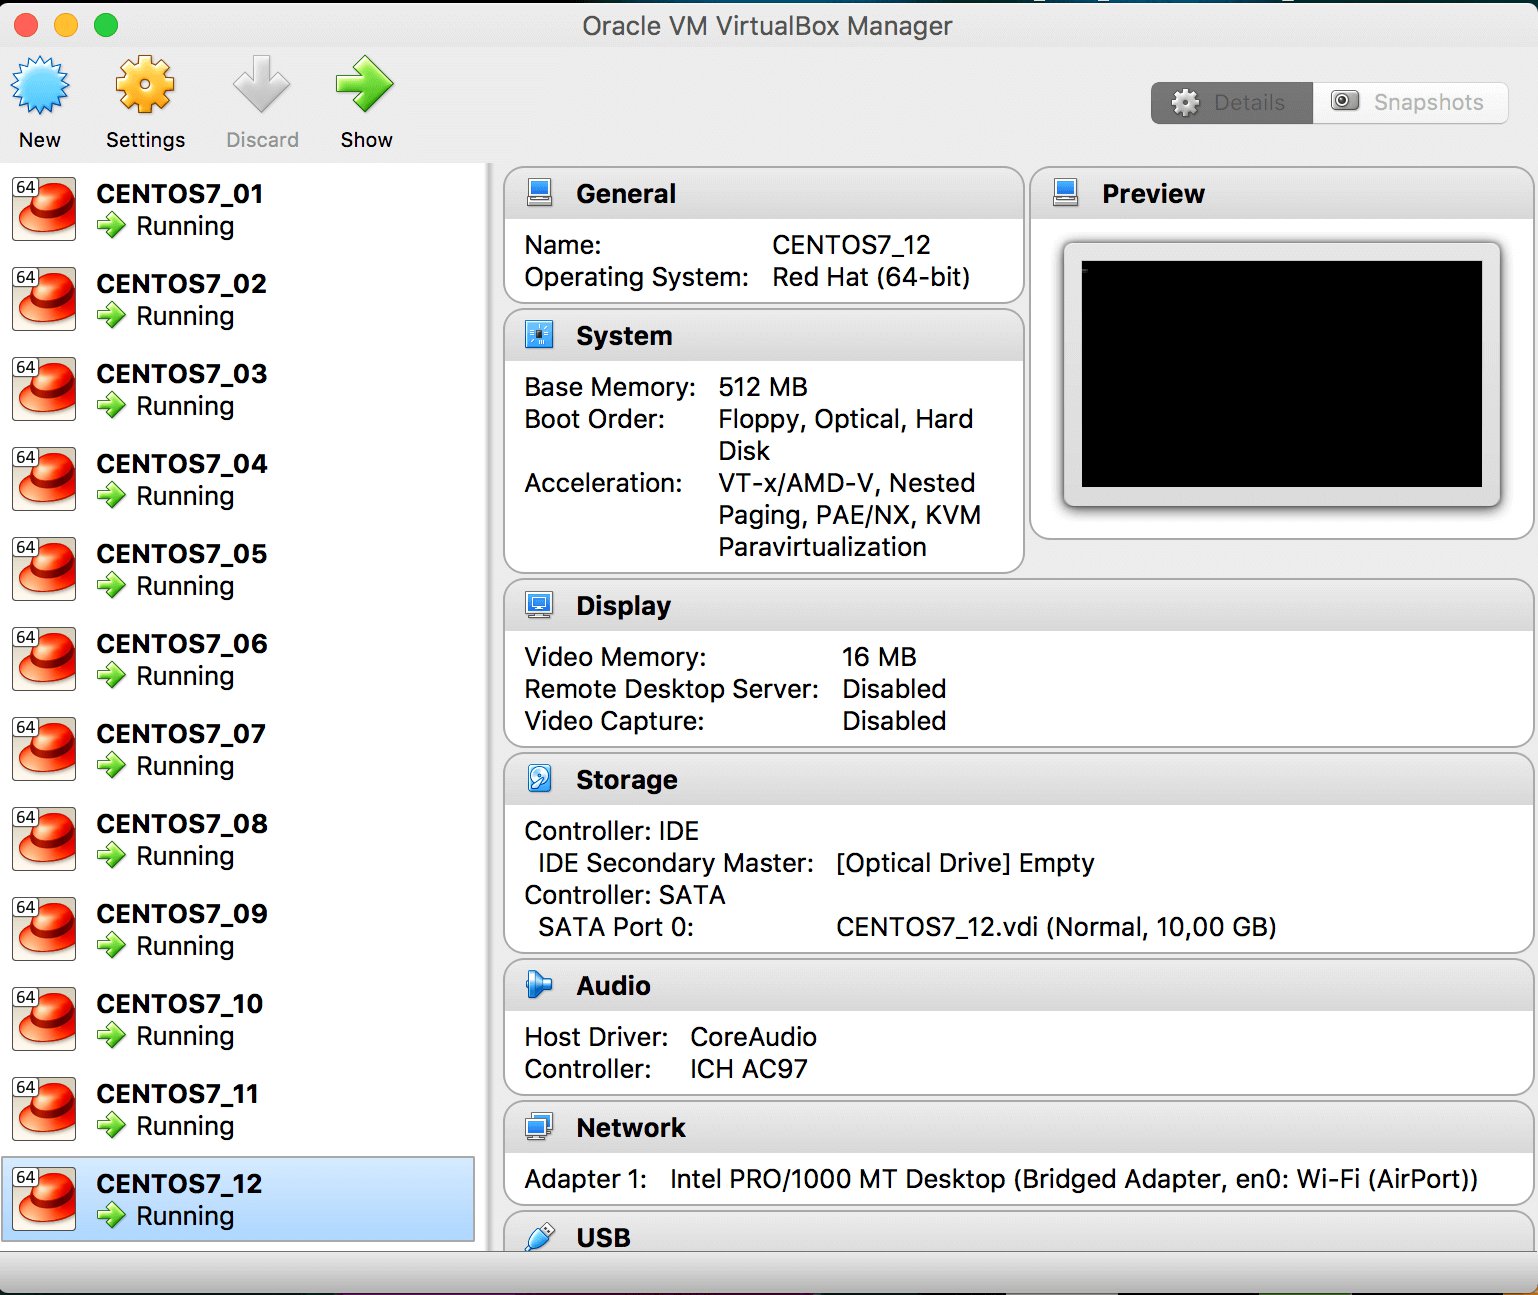The image size is (1538, 1295).
Task: Click the Discard toolbar arrow icon
Action: (x=262, y=85)
